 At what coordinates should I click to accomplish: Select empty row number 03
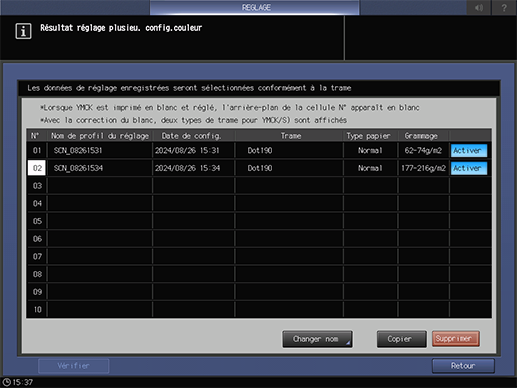[x=37, y=186]
